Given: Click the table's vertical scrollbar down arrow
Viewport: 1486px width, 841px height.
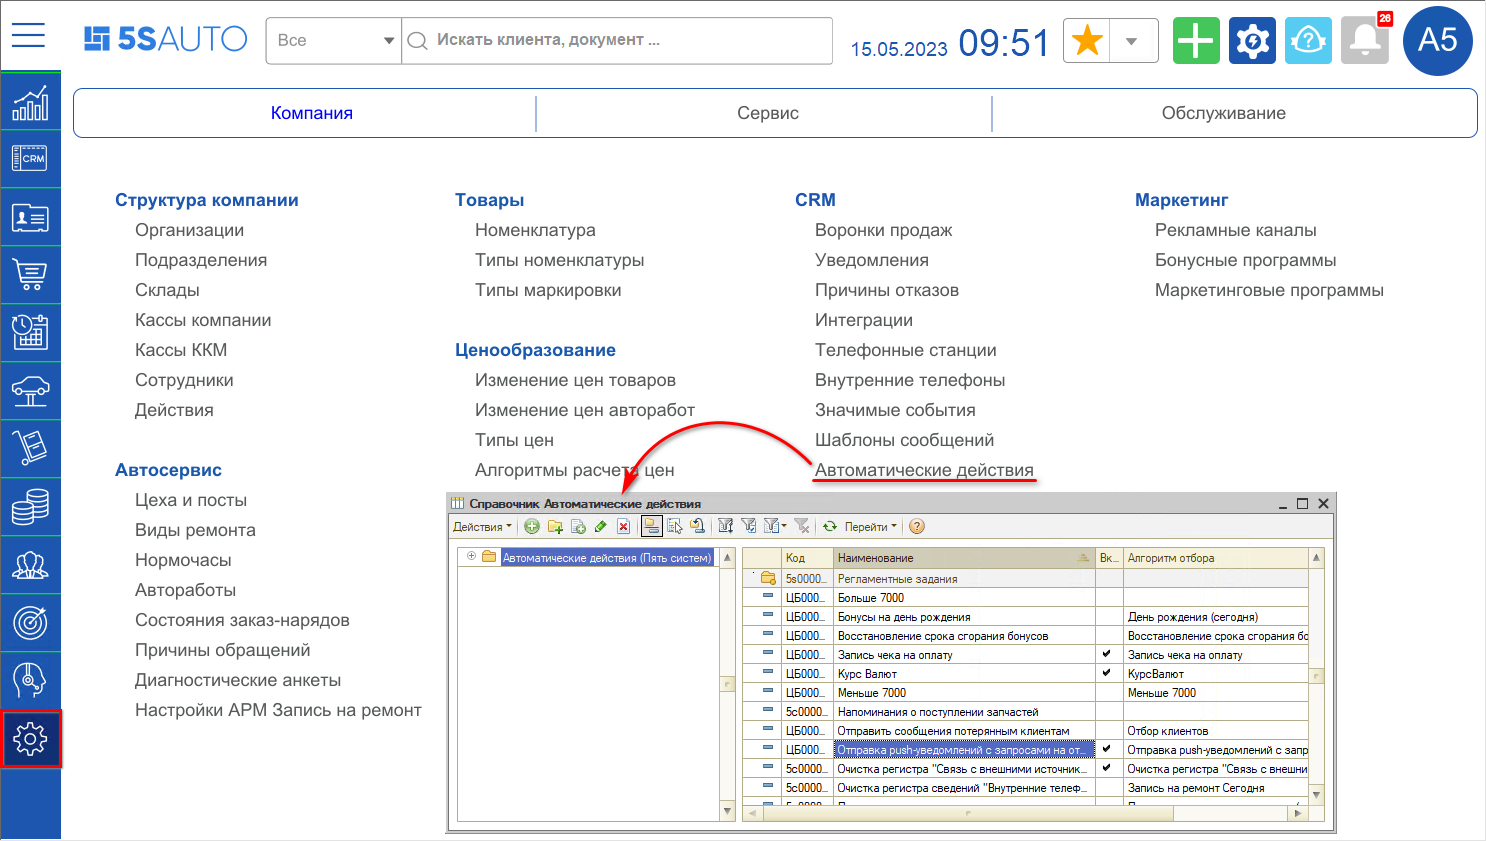Looking at the screenshot, I should click(1316, 795).
